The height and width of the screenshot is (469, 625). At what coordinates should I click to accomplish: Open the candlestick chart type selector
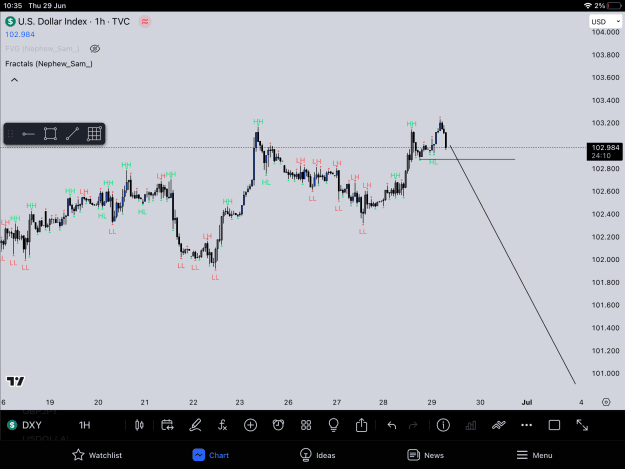139,425
